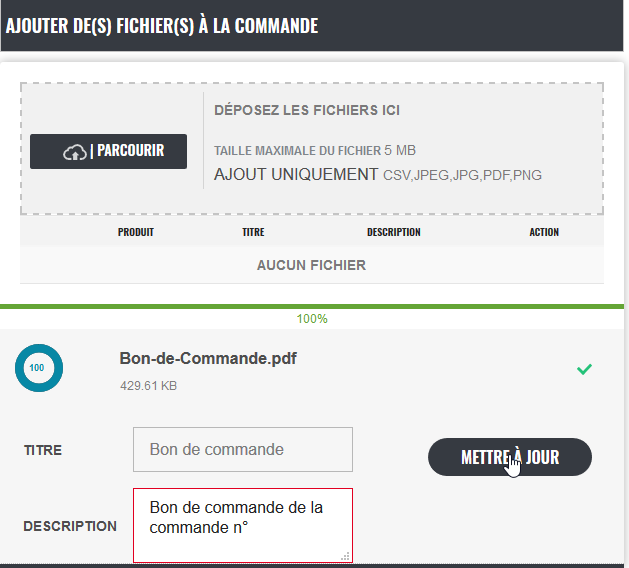The height and width of the screenshot is (568, 629).
Task: Click the CSV,JPEG,JPG,PDF,PNG formats text
Action: point(462,175)
